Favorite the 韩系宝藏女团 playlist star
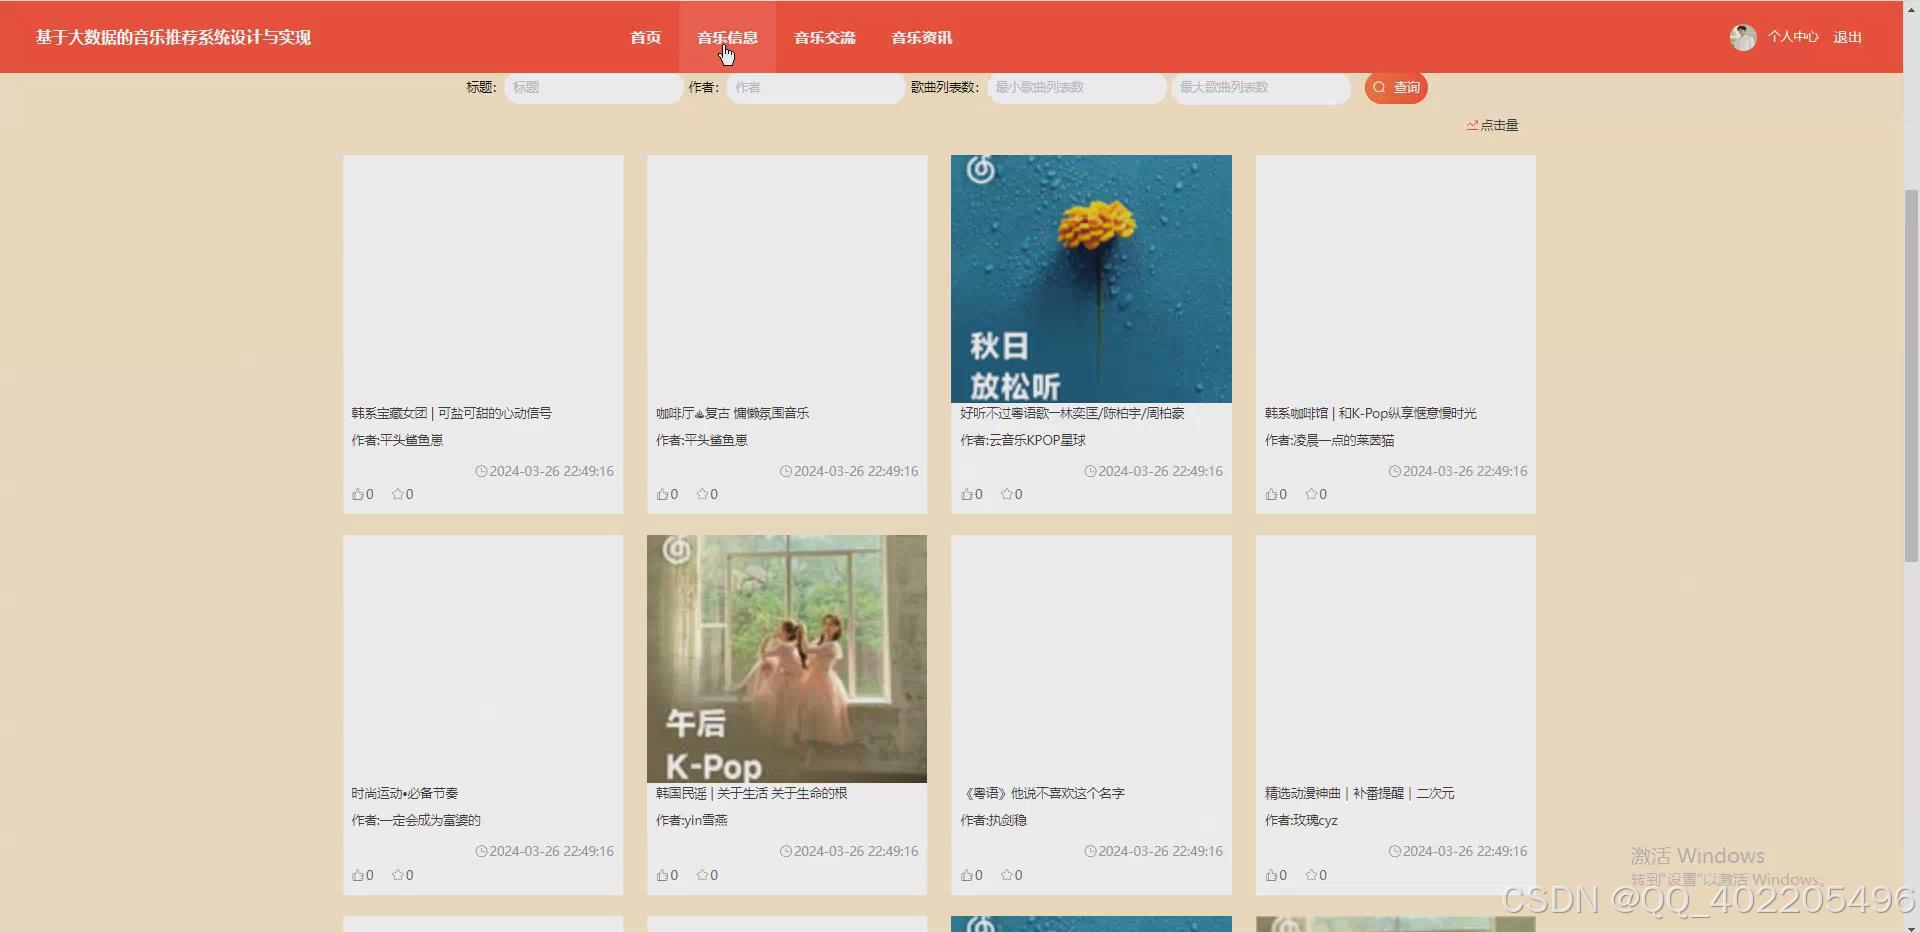This screenshot has height=932, width=1920. pyautogui.click(x=402, y=494)
